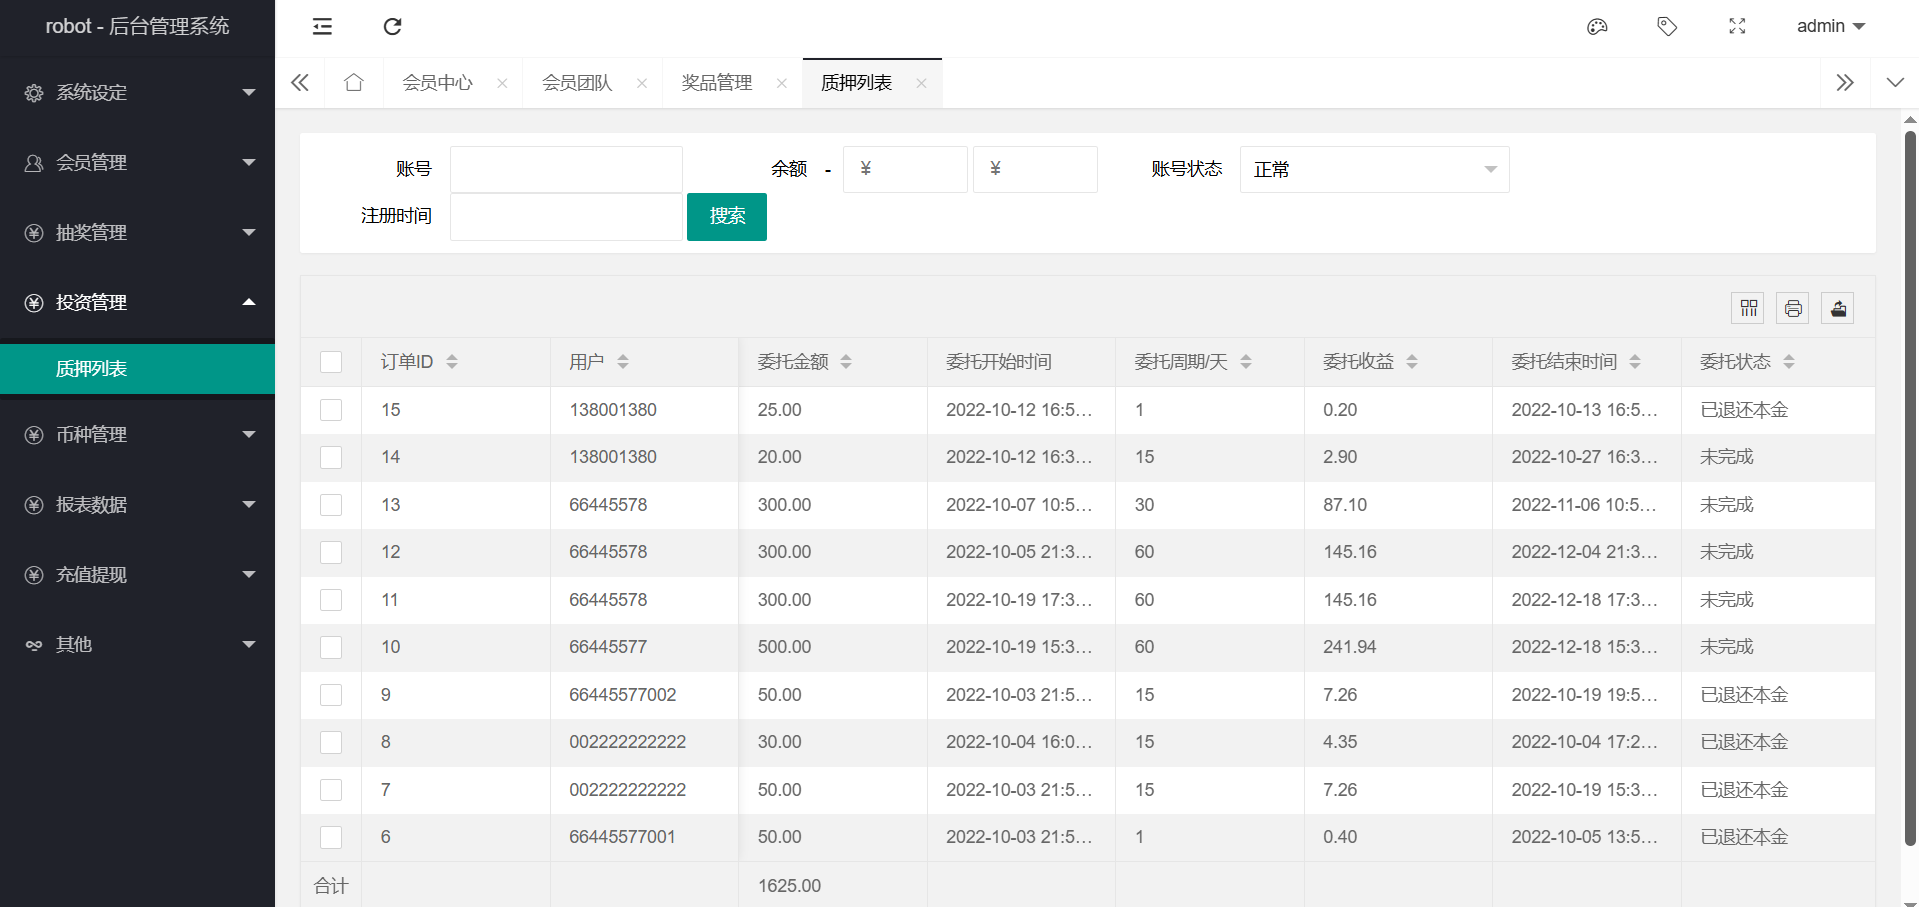Open the 账号状态 dropdown
Image resolution: width=1919 pixels, height=907 pixels.
coord(1374,170)
